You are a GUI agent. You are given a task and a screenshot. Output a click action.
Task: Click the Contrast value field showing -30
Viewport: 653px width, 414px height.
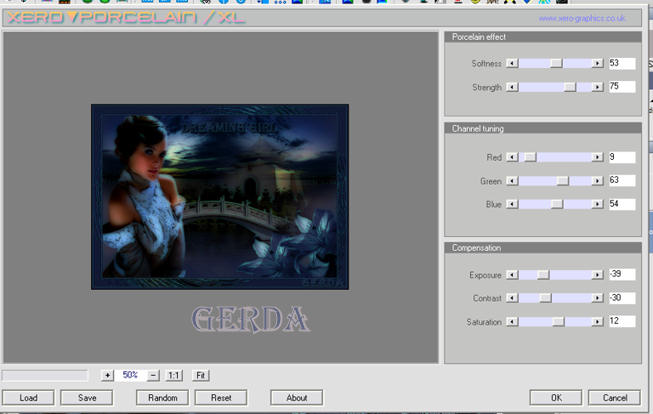click(x=622, y=298)
